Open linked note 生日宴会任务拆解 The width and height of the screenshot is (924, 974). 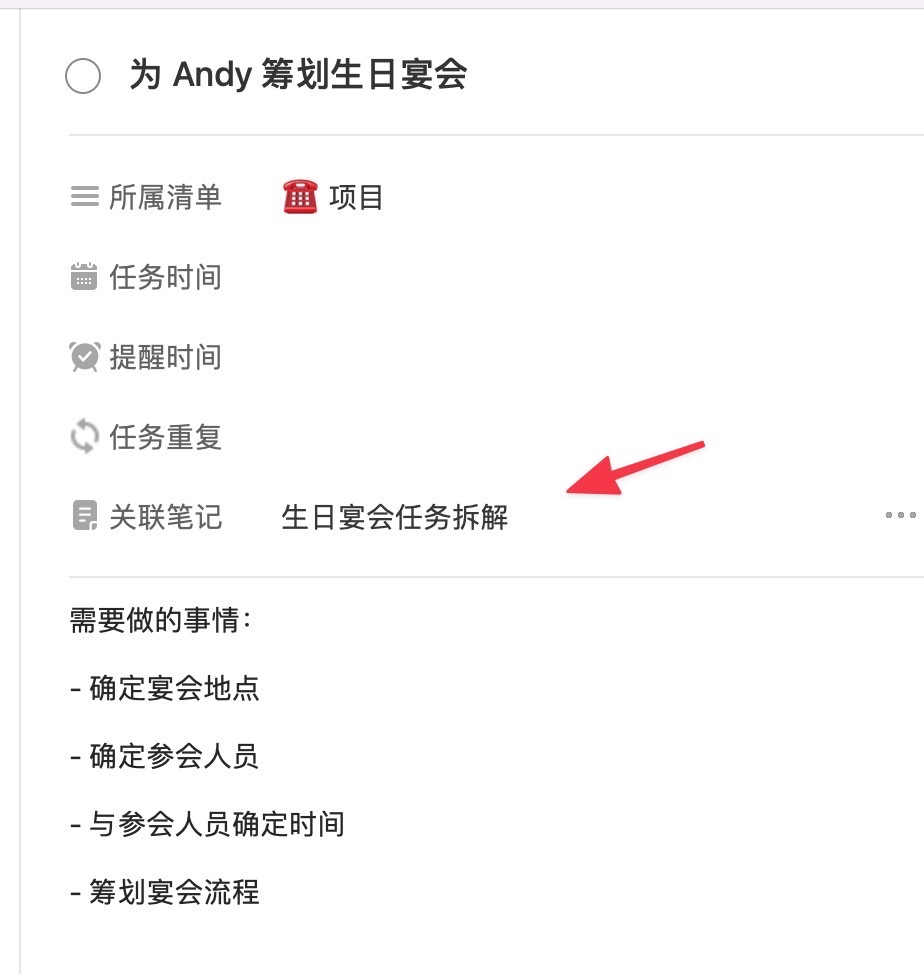[x=394, y=517]
